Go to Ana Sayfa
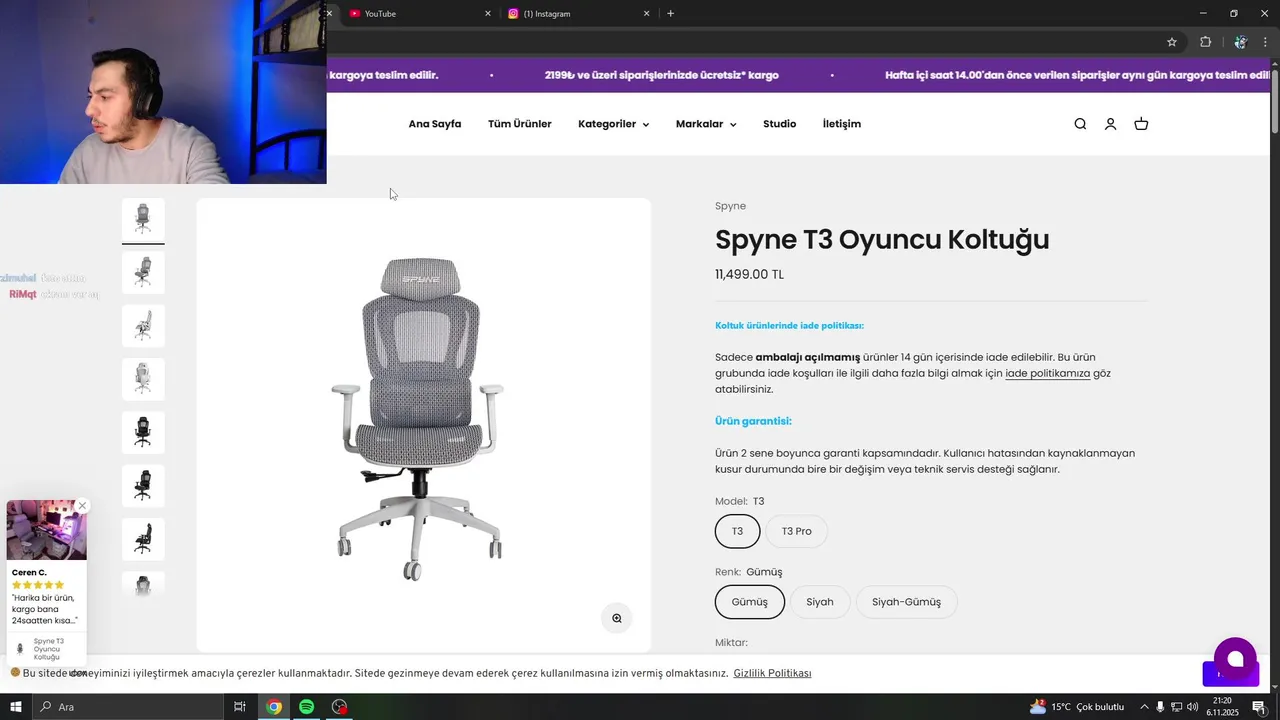The width and height of the screenshot is (1280, 720). pyautogui.click(x=435, y=124)
